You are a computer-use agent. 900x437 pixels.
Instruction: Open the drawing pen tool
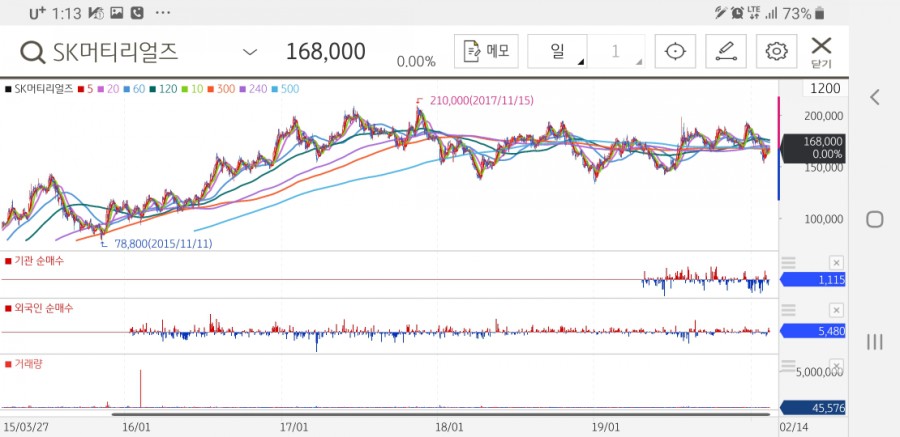tap(726, 51)
